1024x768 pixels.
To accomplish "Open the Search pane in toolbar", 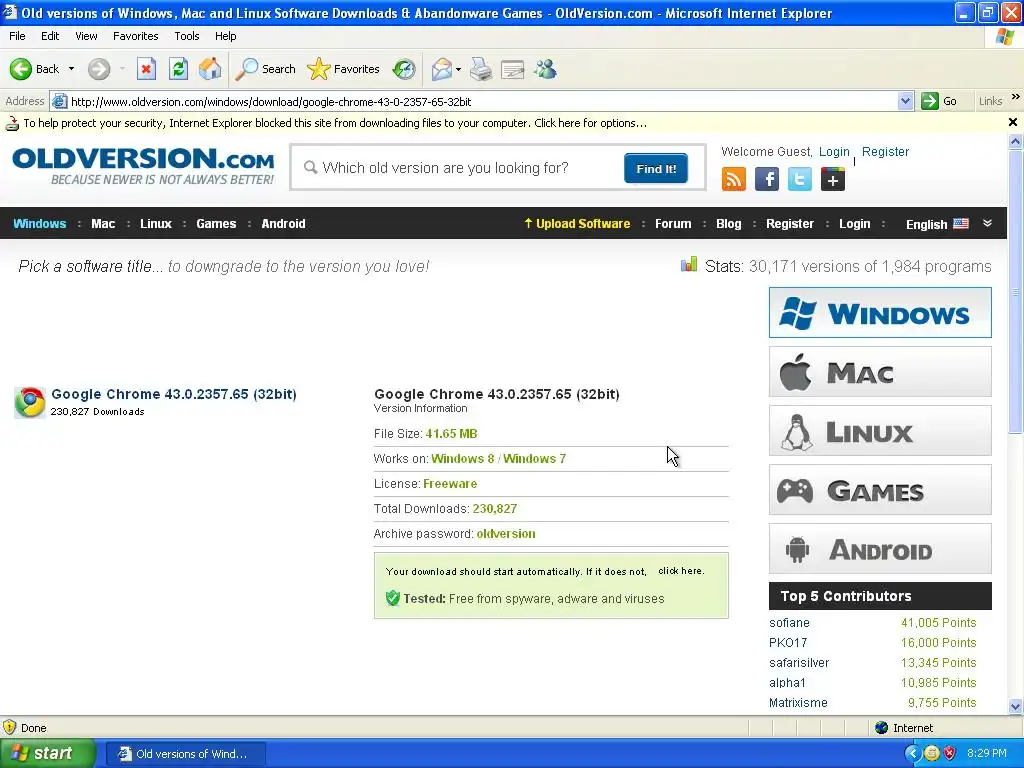I will coord(265,69).
